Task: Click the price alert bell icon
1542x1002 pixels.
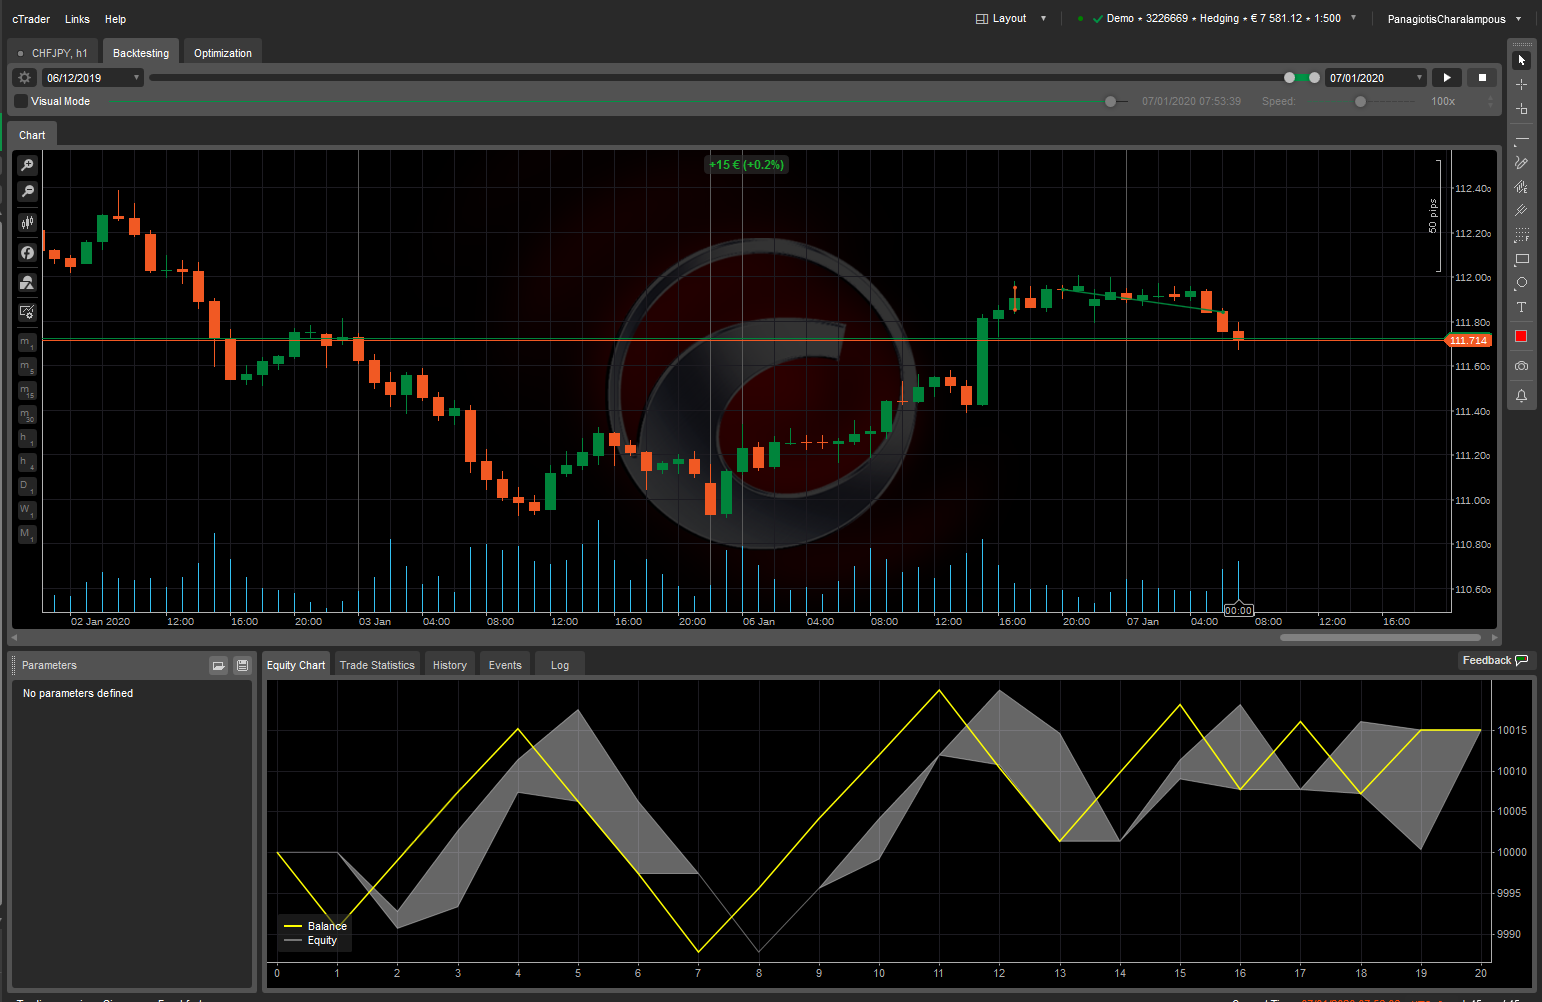Action: pos(1521,396)
